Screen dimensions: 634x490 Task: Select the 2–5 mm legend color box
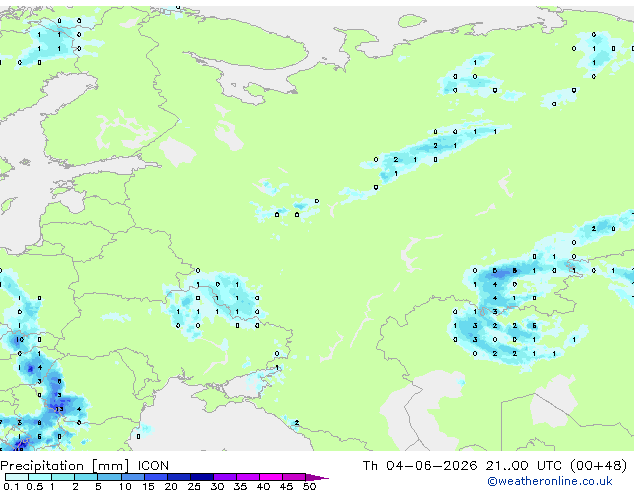(x=86, y=477)
